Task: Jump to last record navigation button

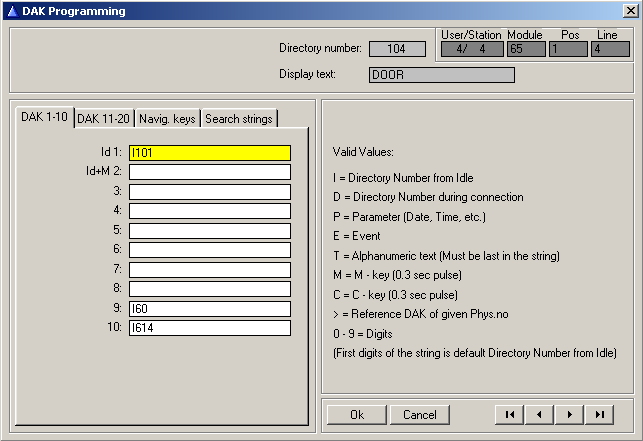Action: 600,414
